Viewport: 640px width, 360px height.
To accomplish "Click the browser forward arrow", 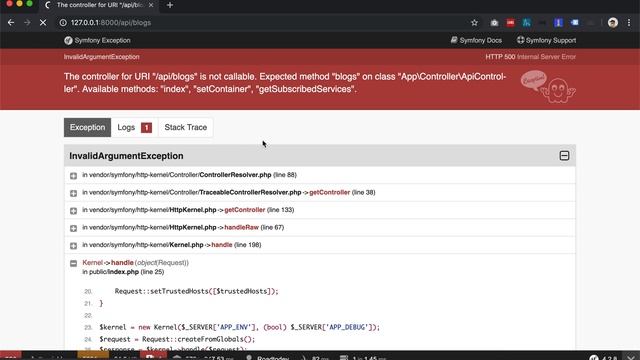I will pyautogui.click(x=27, y=22).
